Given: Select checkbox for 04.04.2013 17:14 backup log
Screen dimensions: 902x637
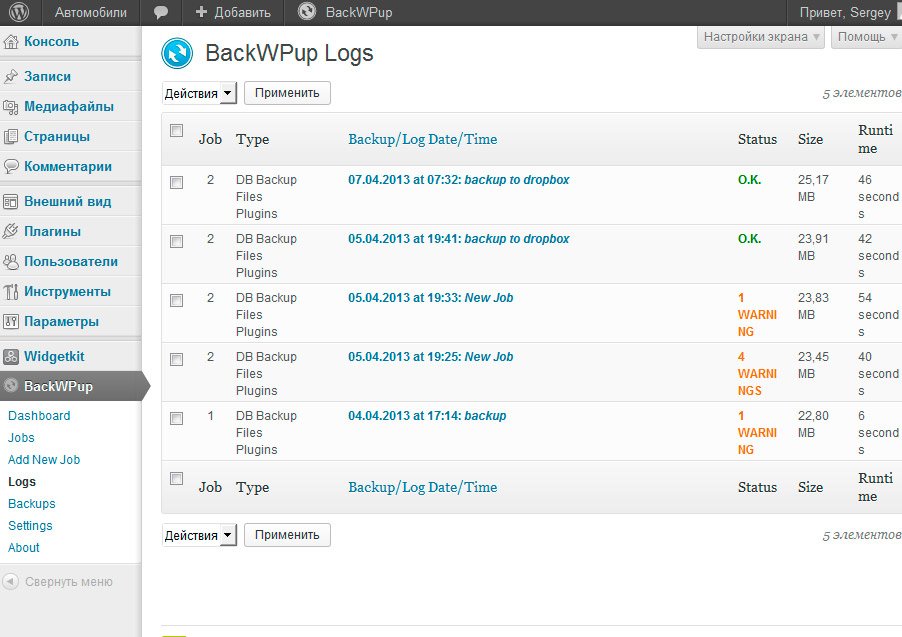Looking at the screenshot, I should 177,418.
